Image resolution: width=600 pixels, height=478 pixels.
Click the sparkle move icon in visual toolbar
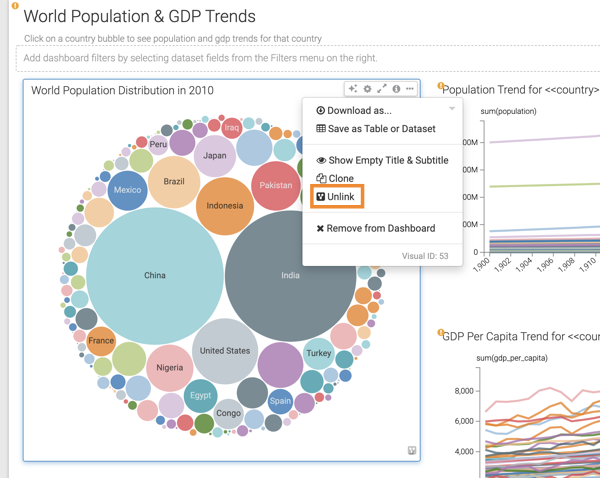[353, 90]
